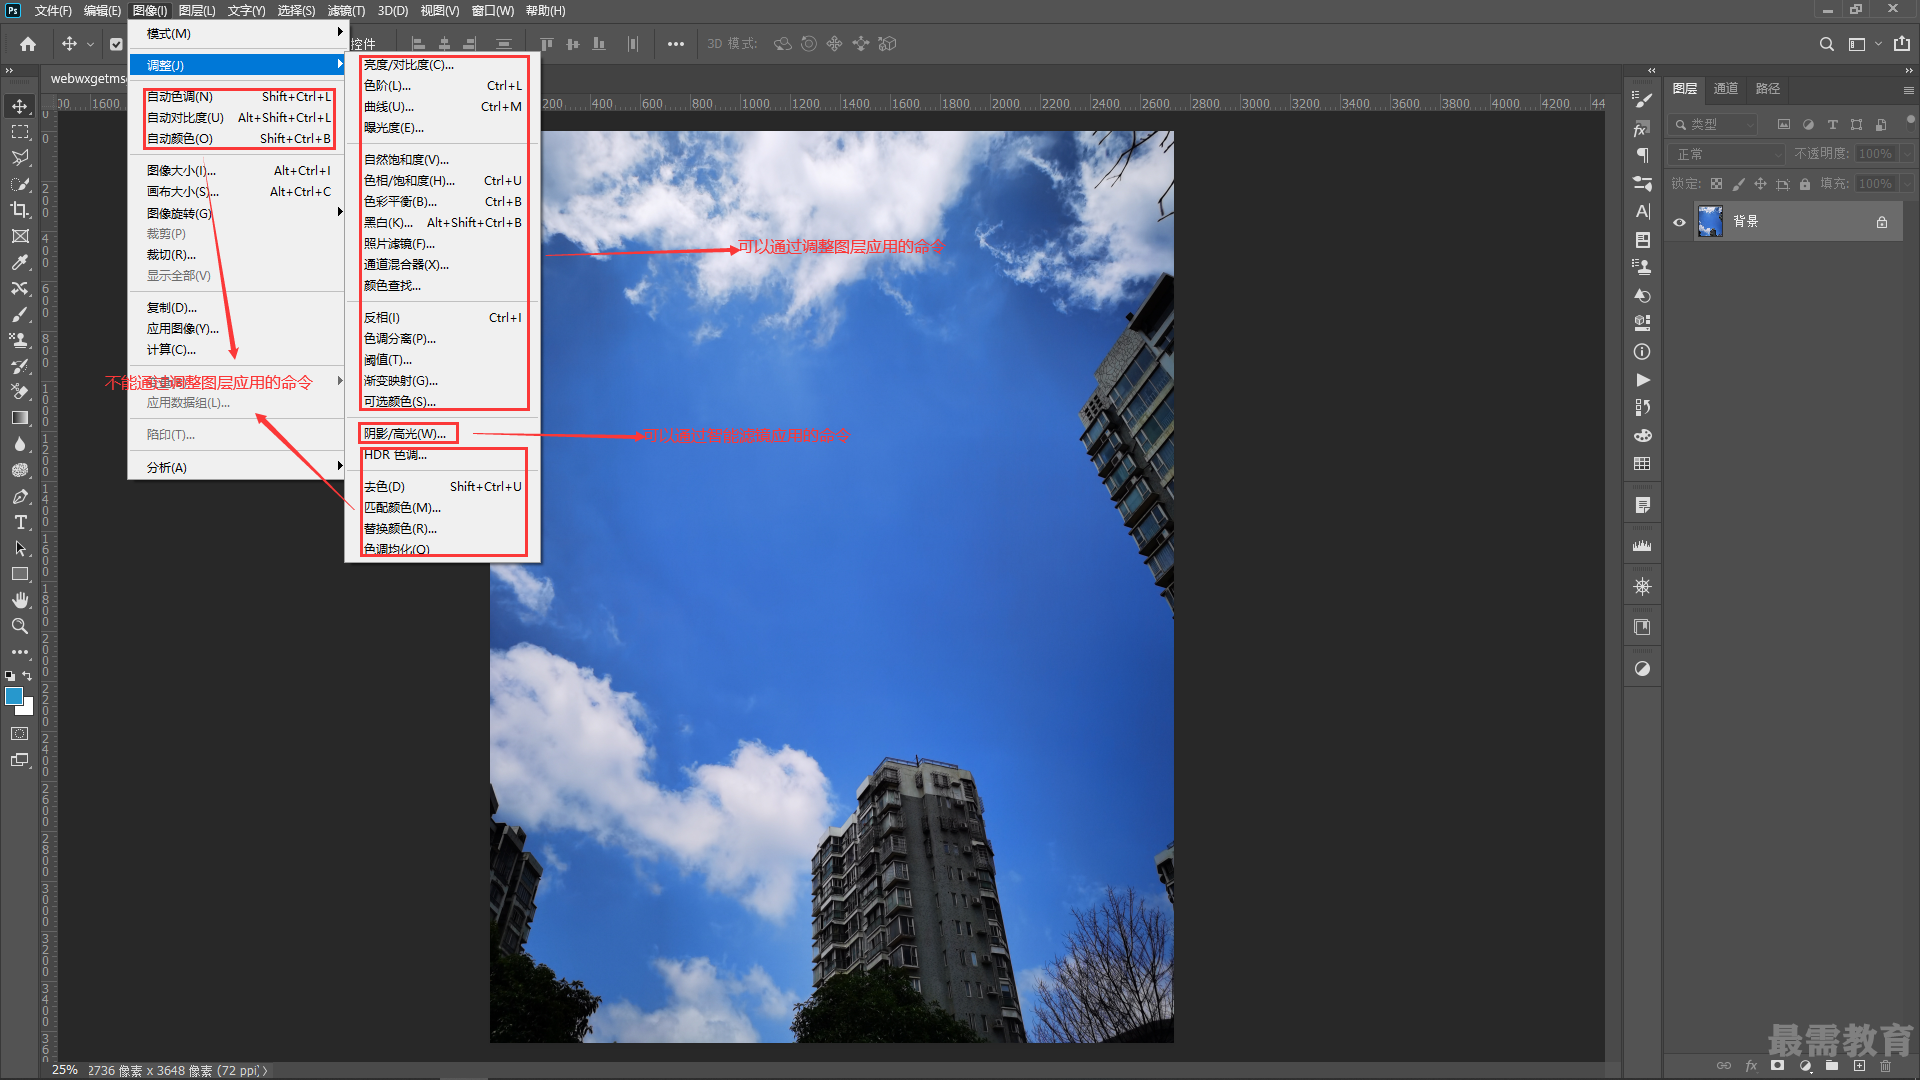Screen dimensions: 1920x1080
Task: Click 图像大小(I)... command
Action: pyautogui.click(x=236, y=170)
